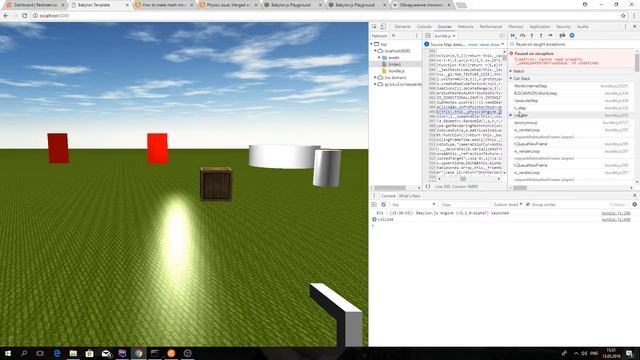
Task: Go back in Chrome
Action: click(6, 16)
